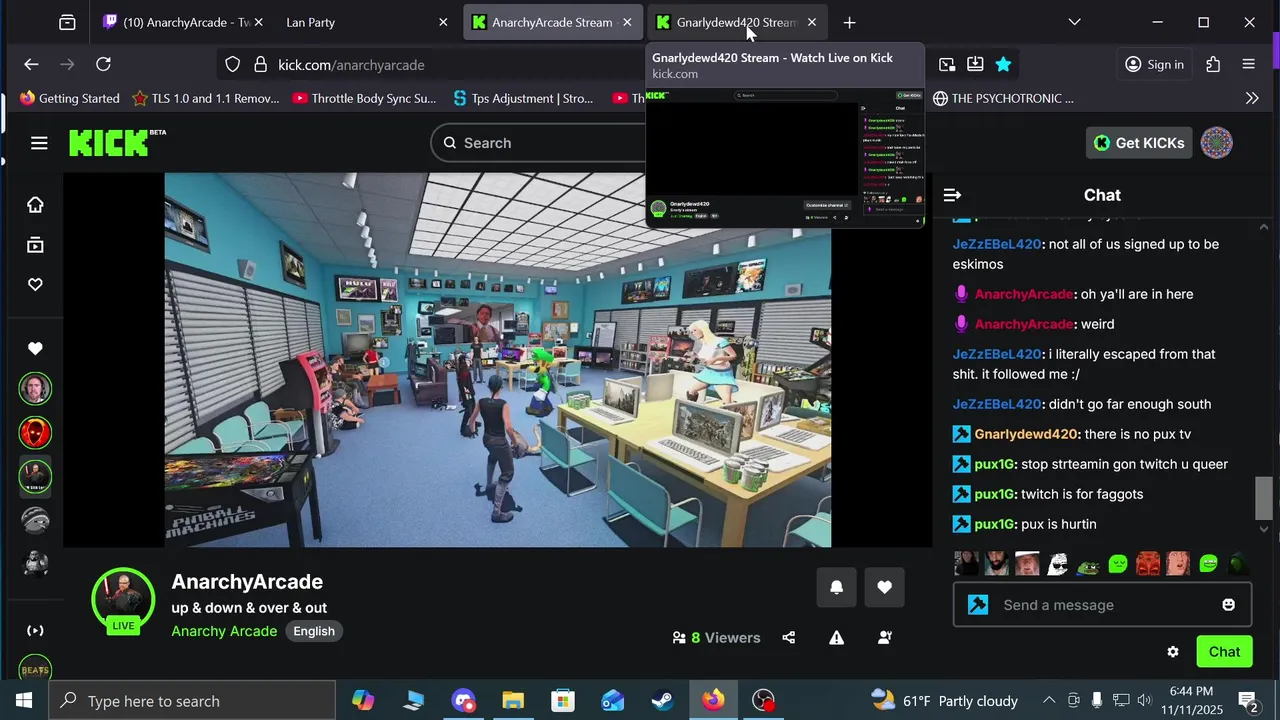Open Windows Start menu

pos(24,701)
